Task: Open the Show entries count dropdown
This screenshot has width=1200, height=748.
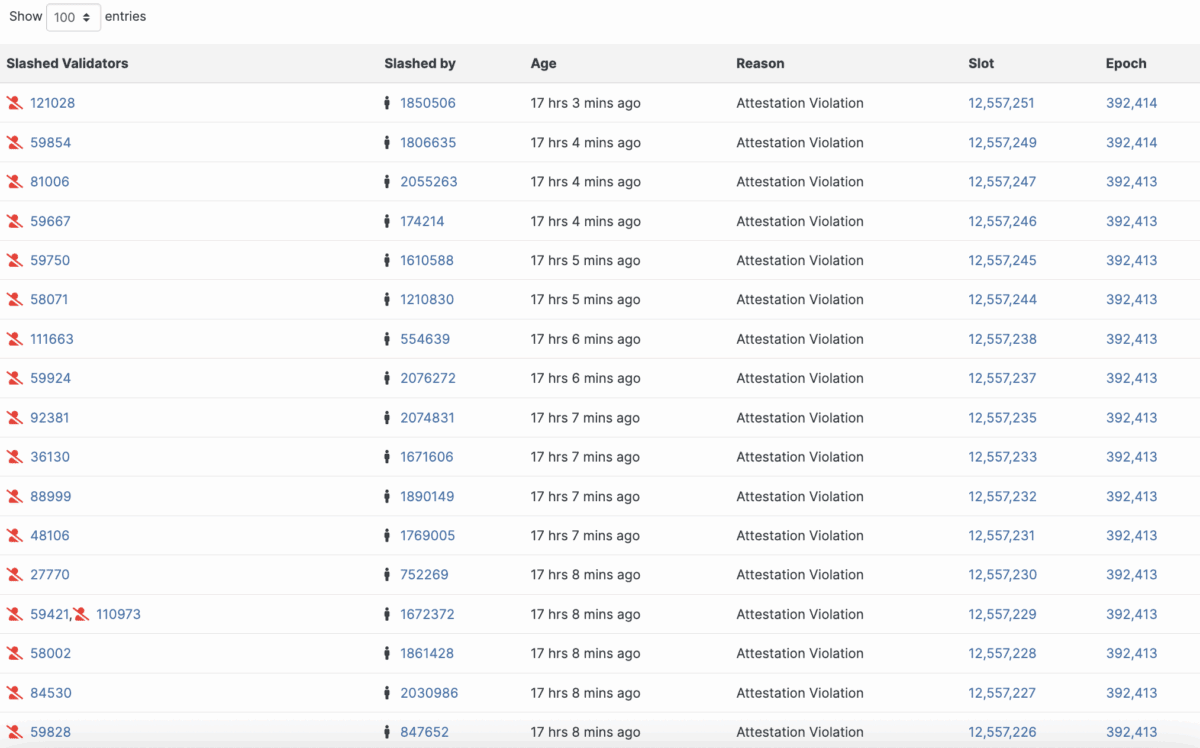Action: point(73,17)
